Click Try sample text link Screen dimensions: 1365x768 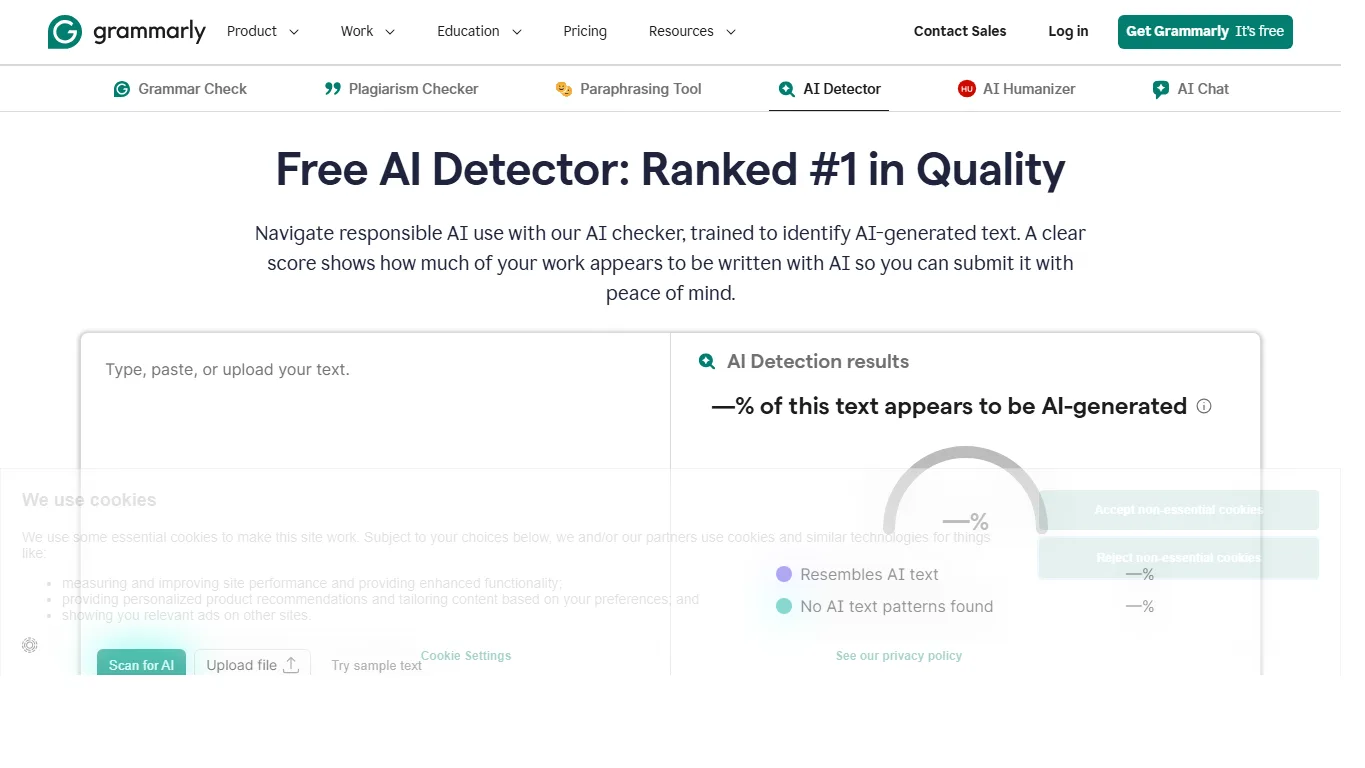pyautogui.click(x=377, y=666)
